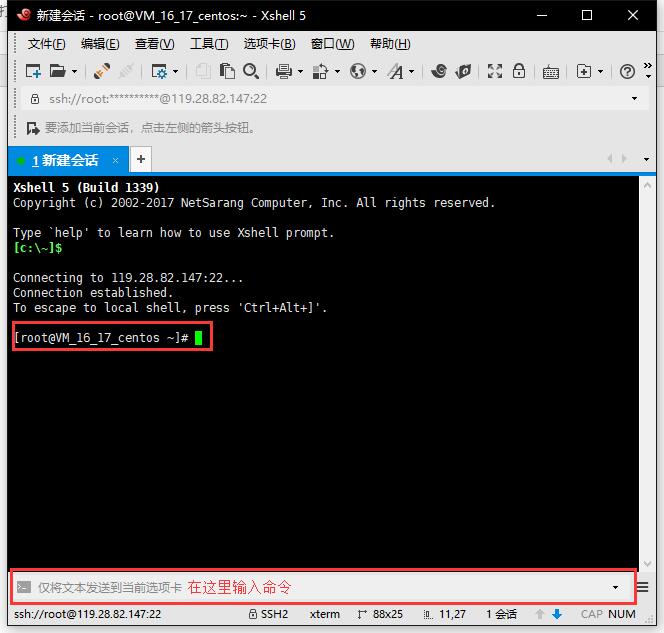Open the 工具(T) menu
Viewport: 664px width, 633px height.
coord(208,44)
